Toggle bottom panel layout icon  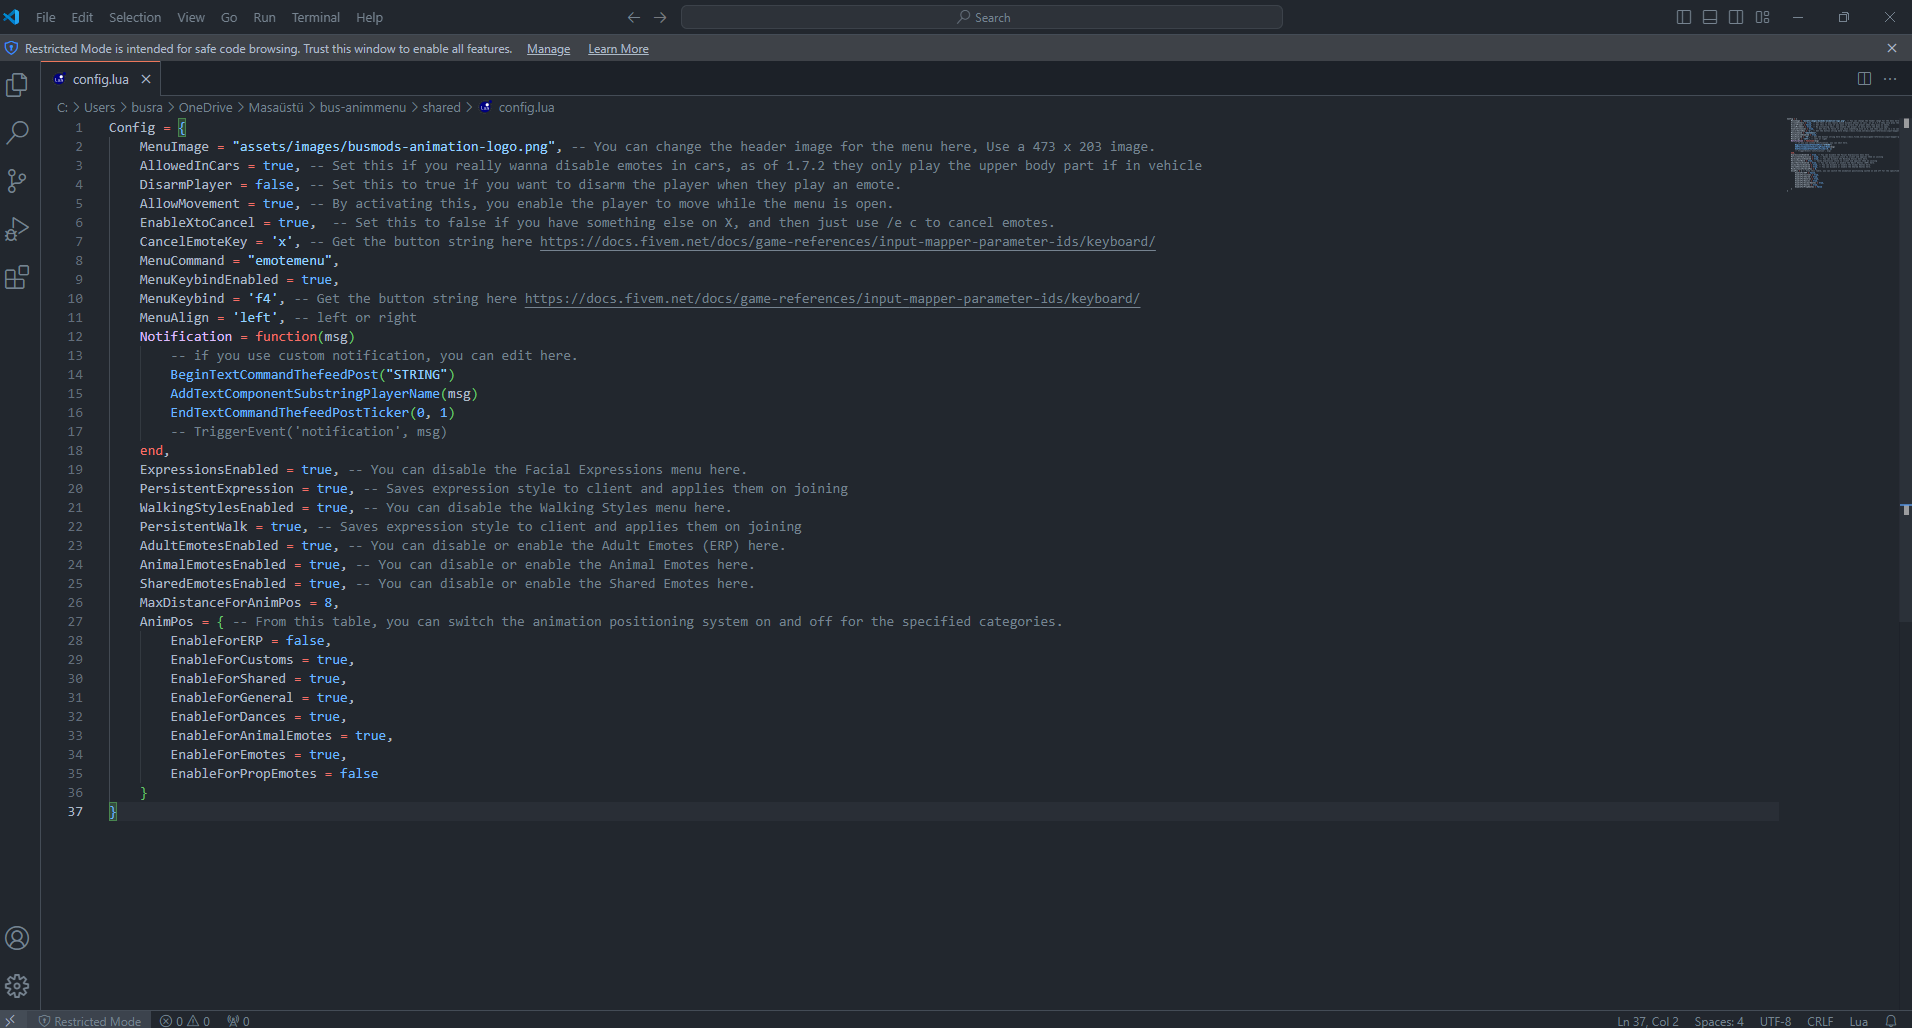pos(1710,17)
